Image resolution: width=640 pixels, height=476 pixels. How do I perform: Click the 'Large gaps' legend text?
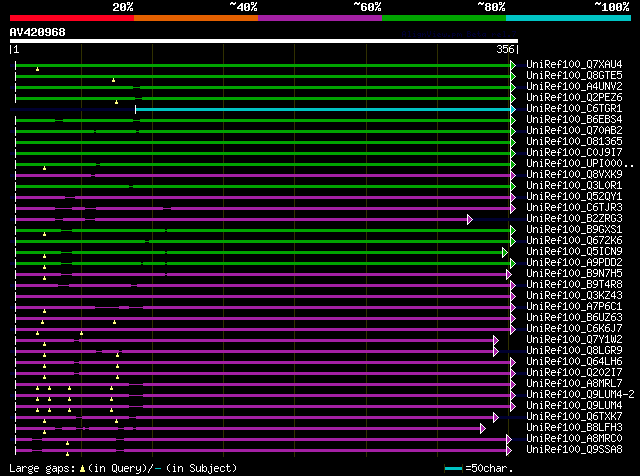pos(42,468)
